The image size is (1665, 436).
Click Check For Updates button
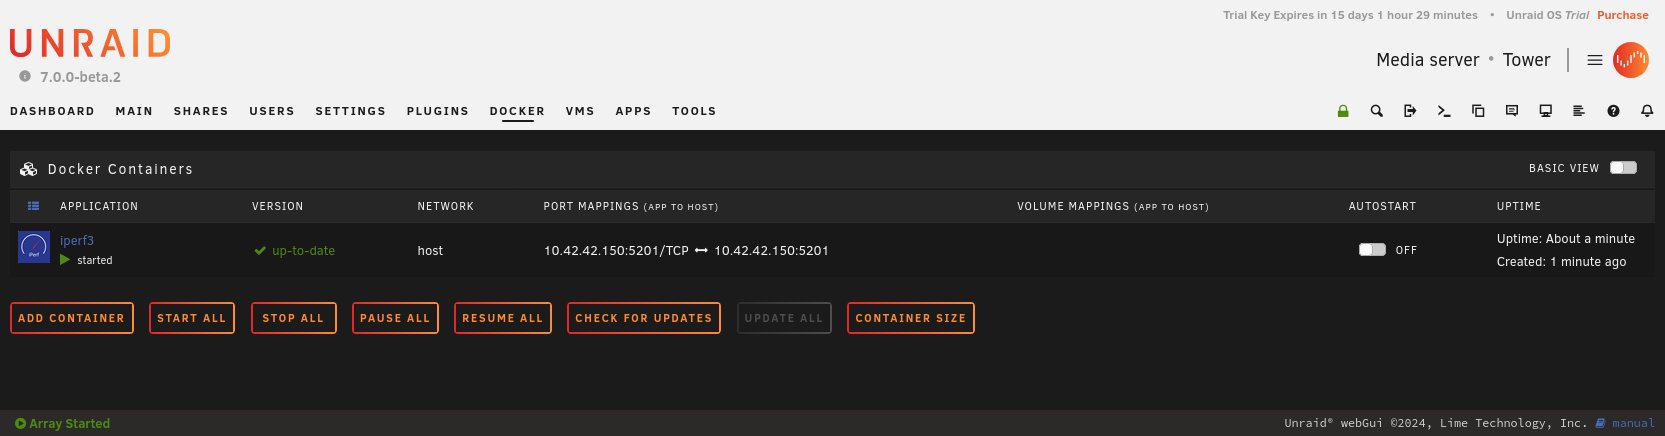pyautogui.click(x=644, y=318)
